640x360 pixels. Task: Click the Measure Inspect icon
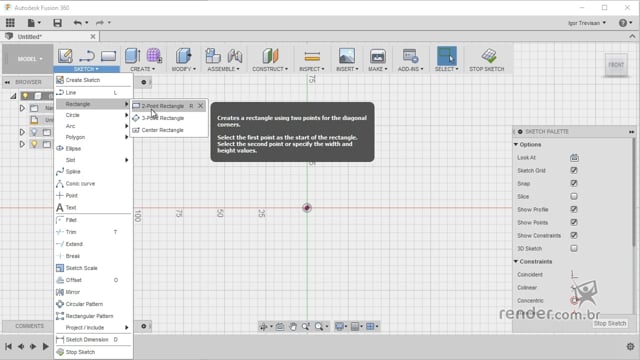pos(312,56)
